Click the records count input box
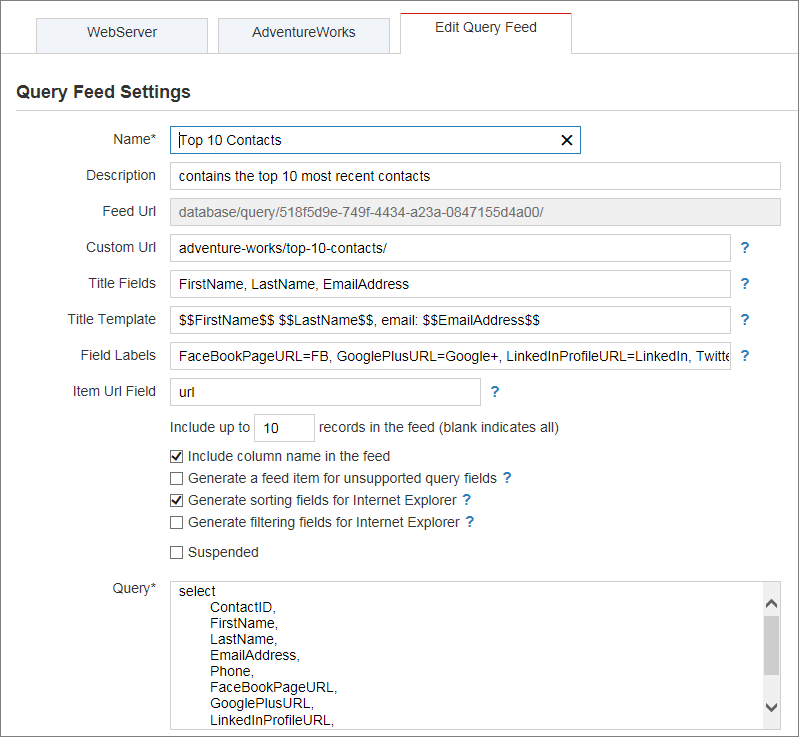This screenshot has width=799, height=737. pyautogui.click(x=284, y=428)
